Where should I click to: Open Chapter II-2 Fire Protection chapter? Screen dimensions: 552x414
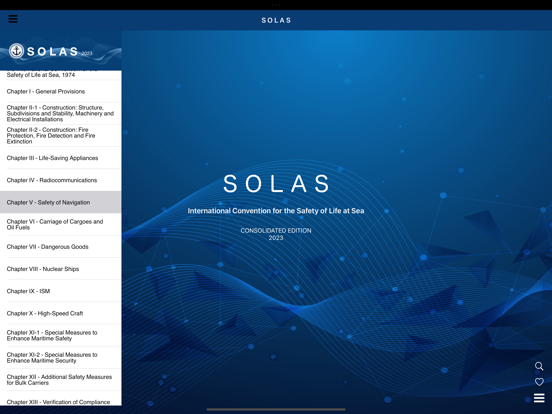coord(61,136)
